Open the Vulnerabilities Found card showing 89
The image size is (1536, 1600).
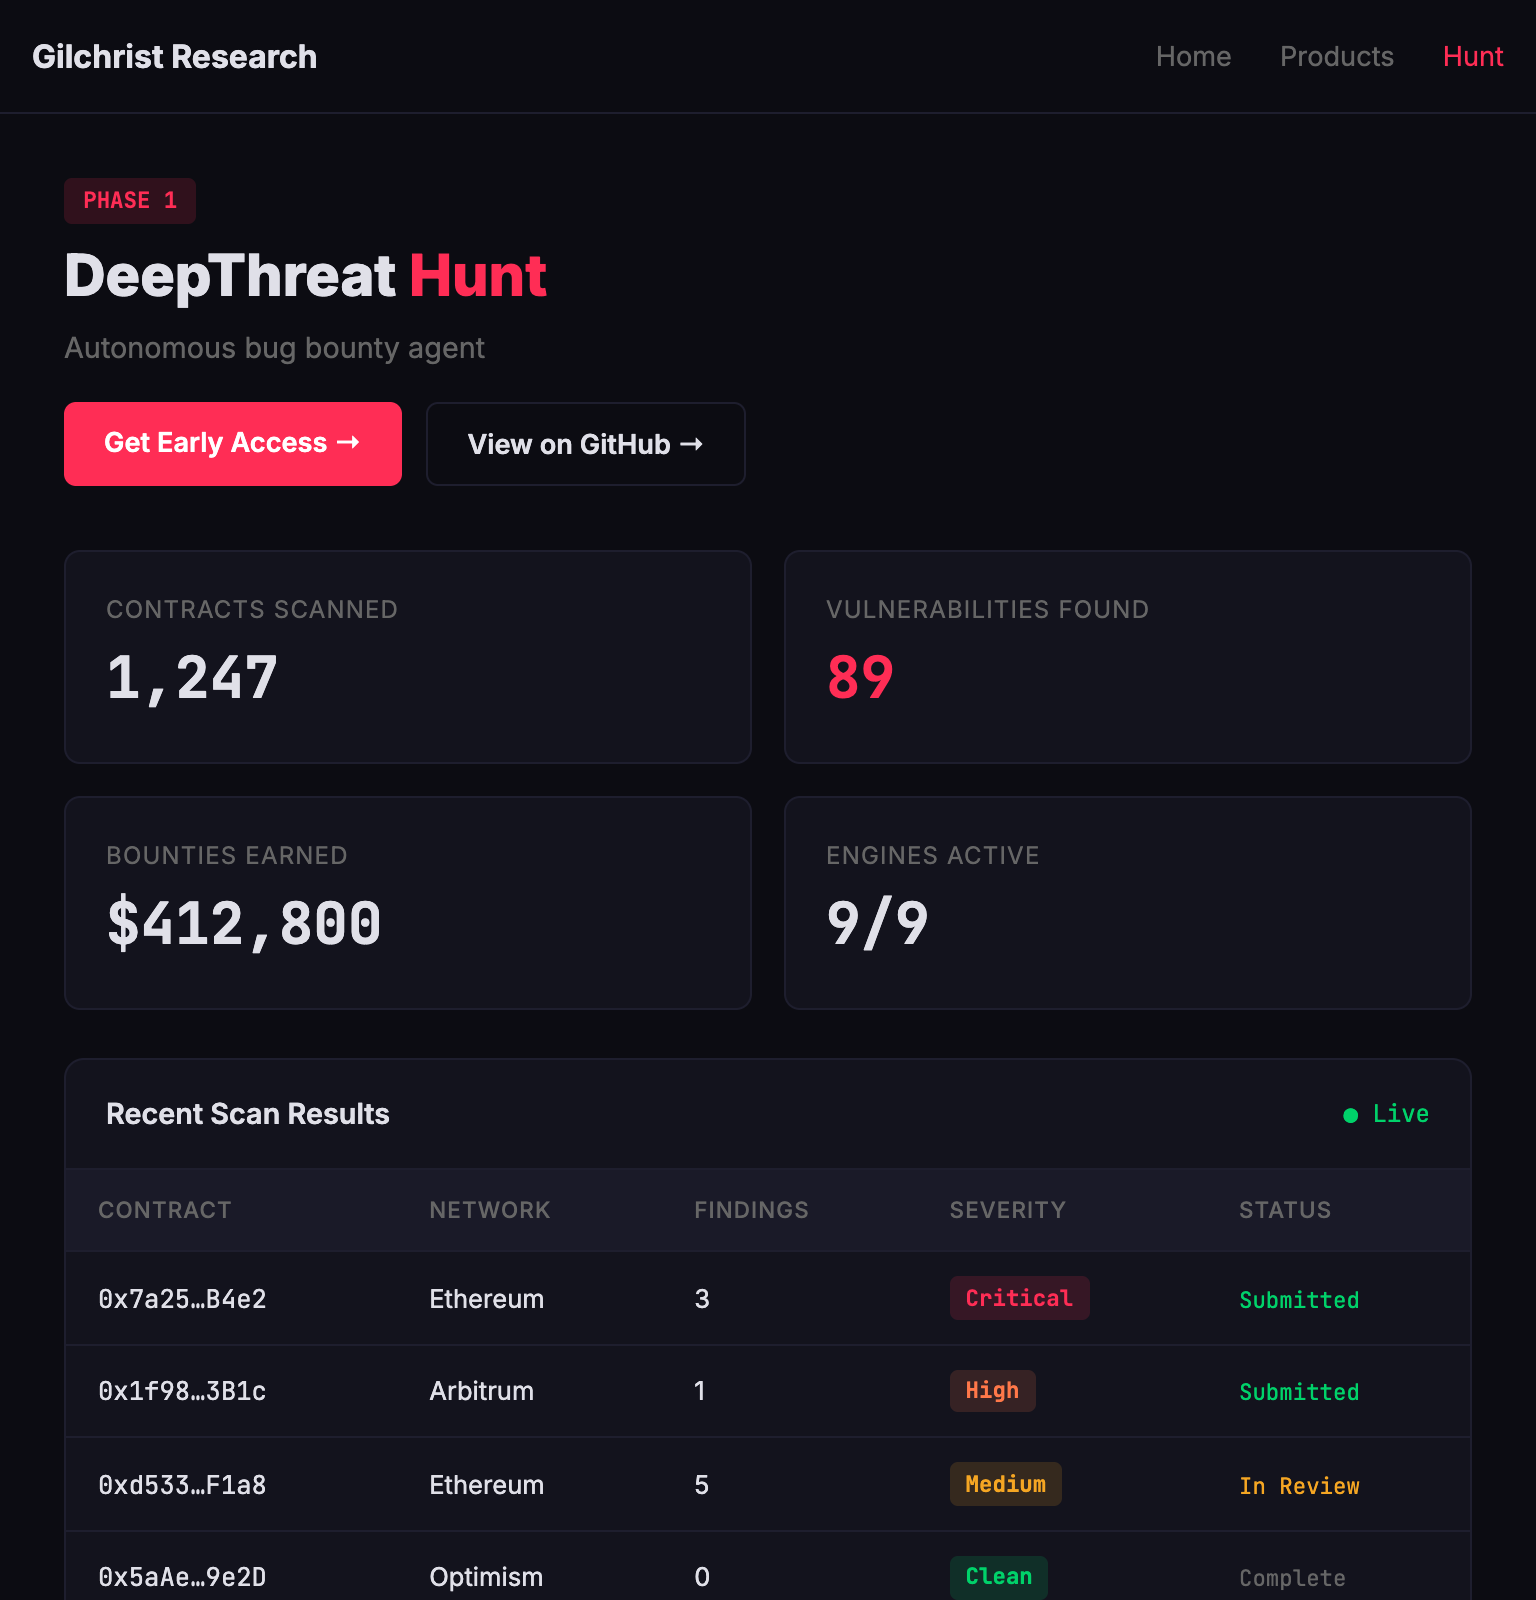(1127, 657)
